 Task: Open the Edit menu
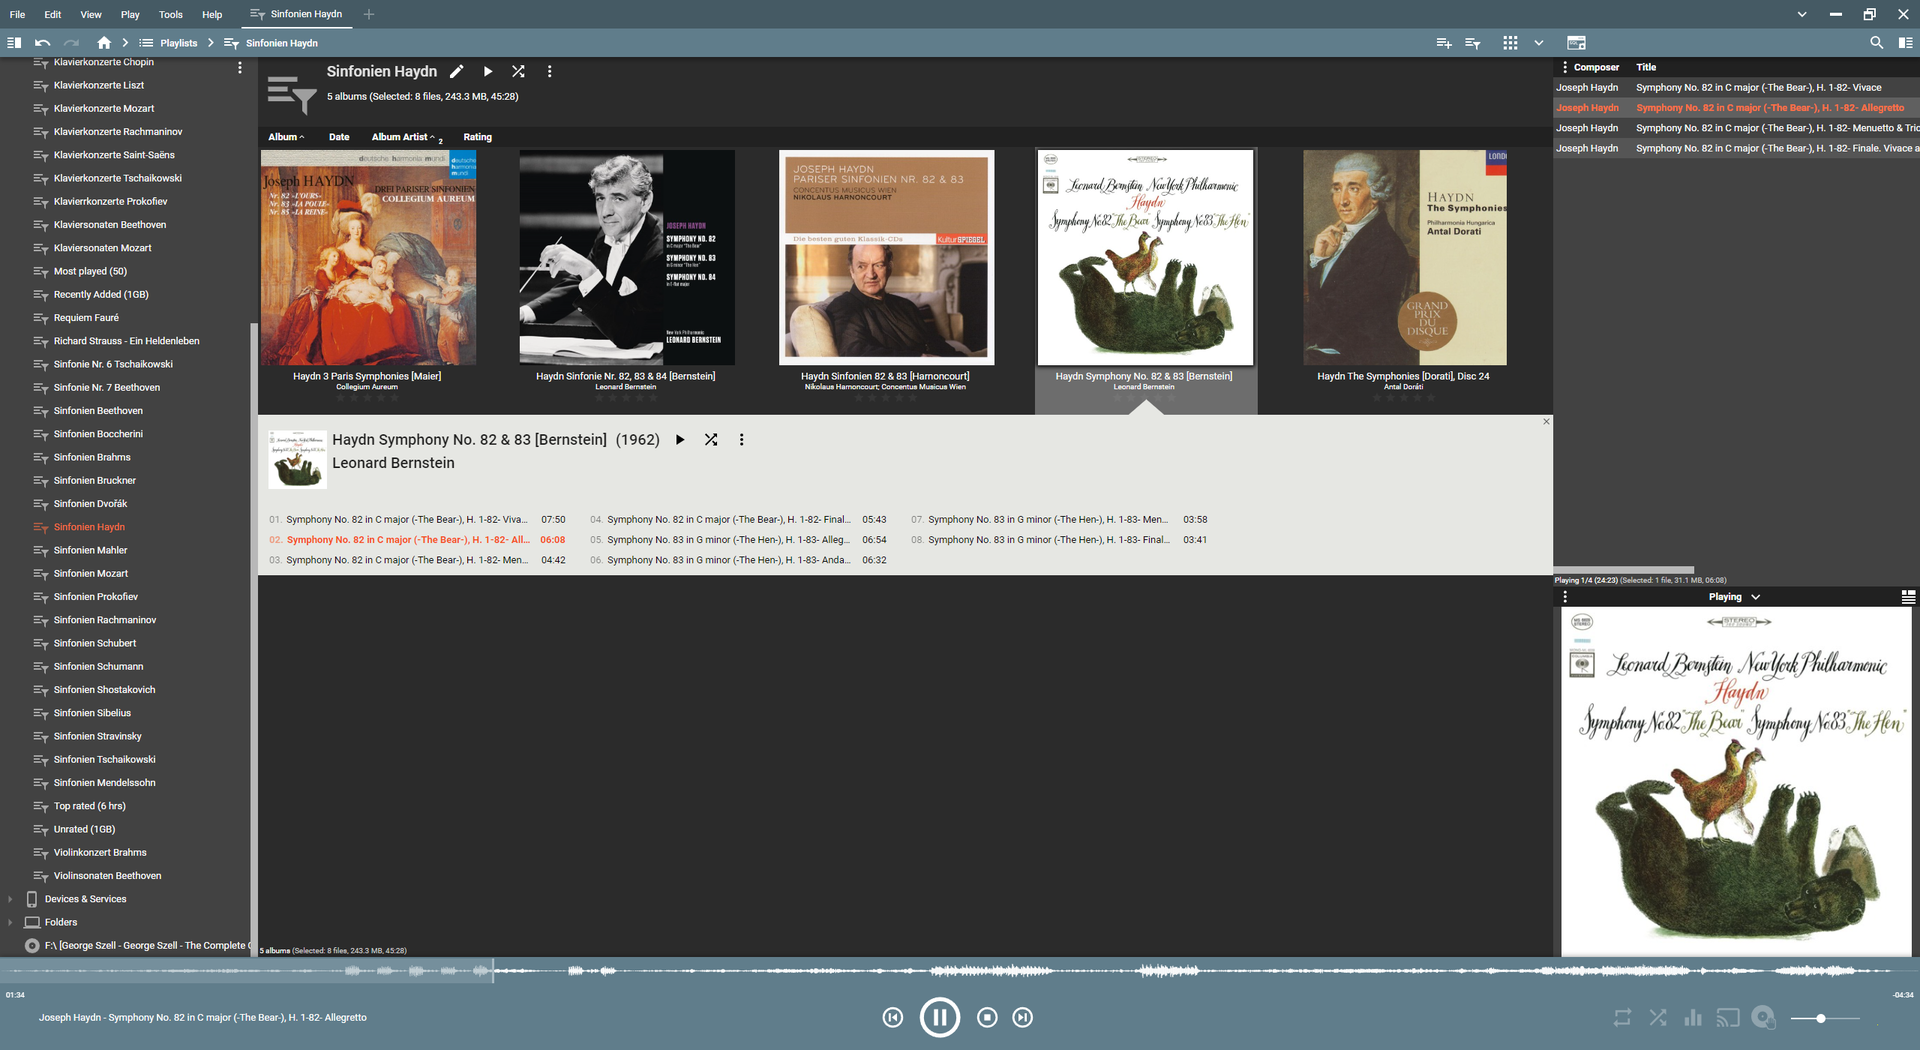[53, 14]
